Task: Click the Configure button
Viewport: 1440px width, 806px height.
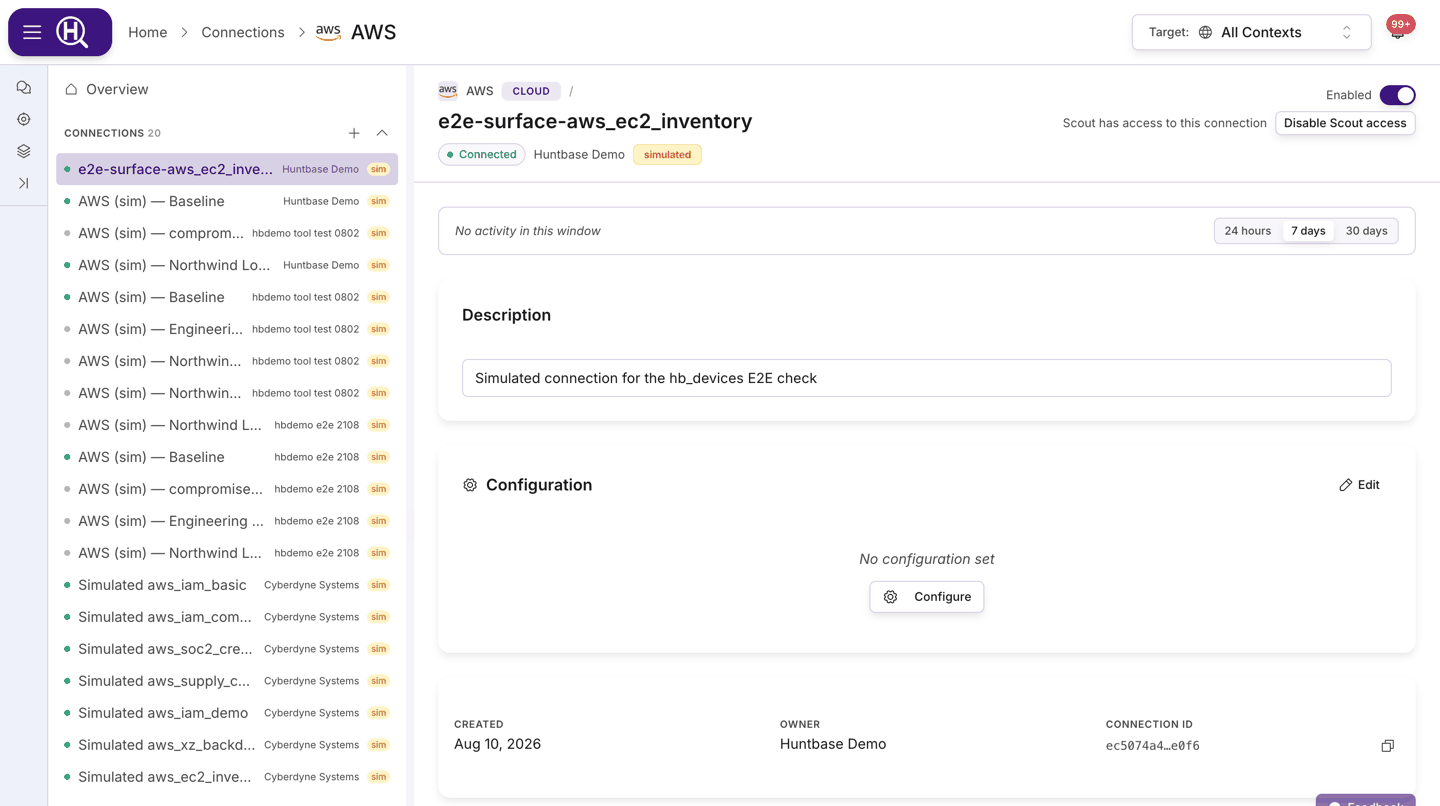Action: click(927, 597)
